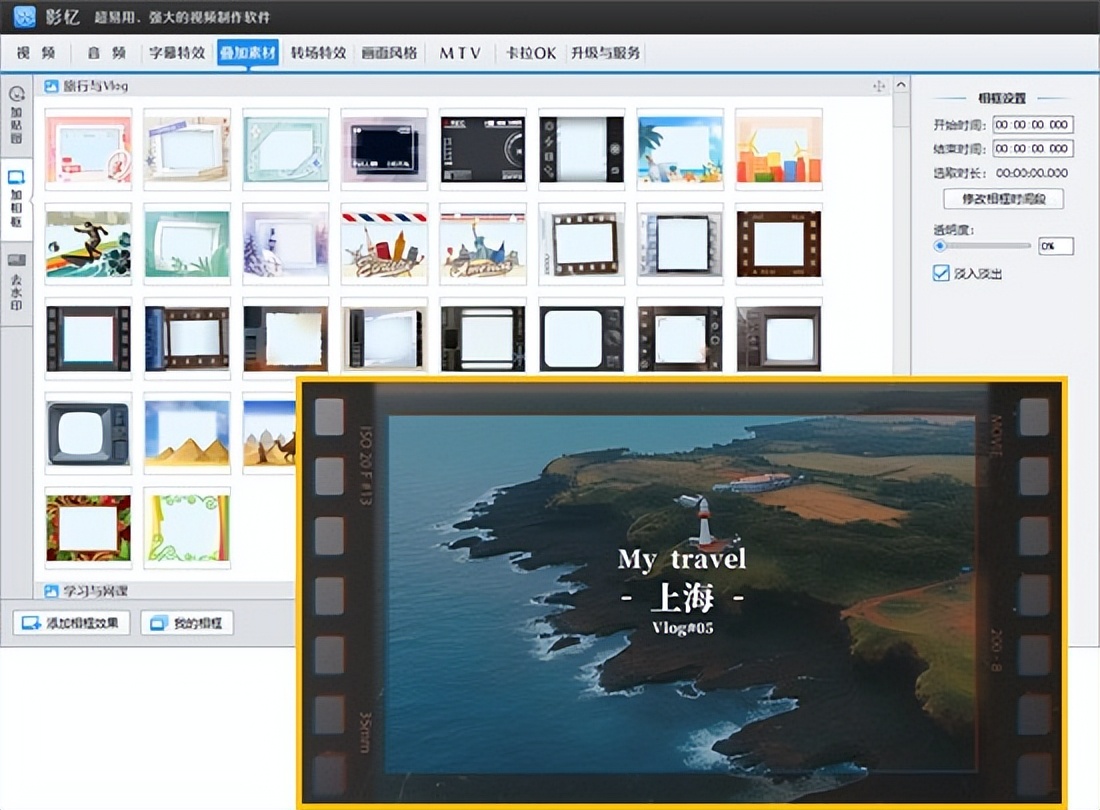Select the surfer beach frame thumbnail
The height and width of the screenshot is (810, 1100).
point(88,244)
